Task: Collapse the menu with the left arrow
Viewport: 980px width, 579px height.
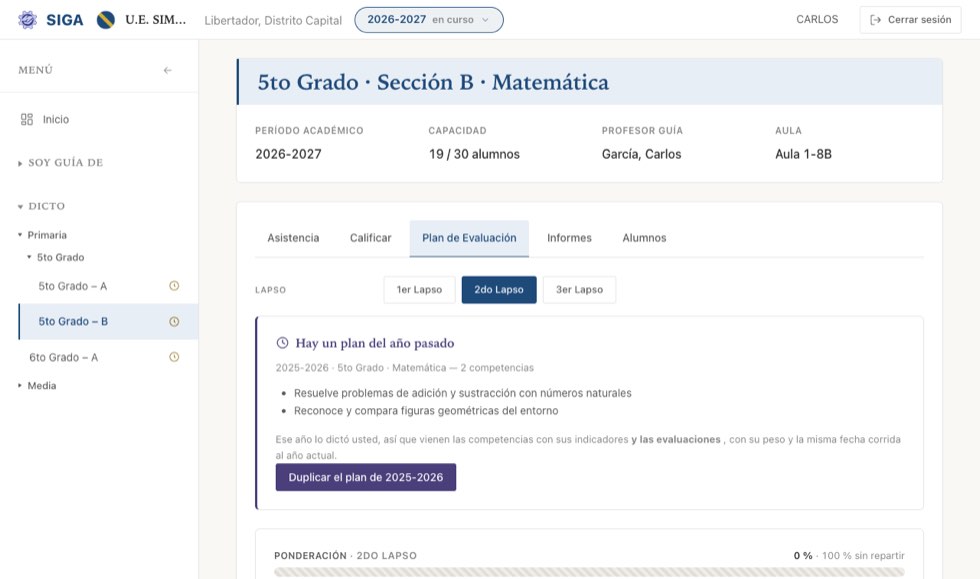Action: pyautogui.click(x=168, y=70)
